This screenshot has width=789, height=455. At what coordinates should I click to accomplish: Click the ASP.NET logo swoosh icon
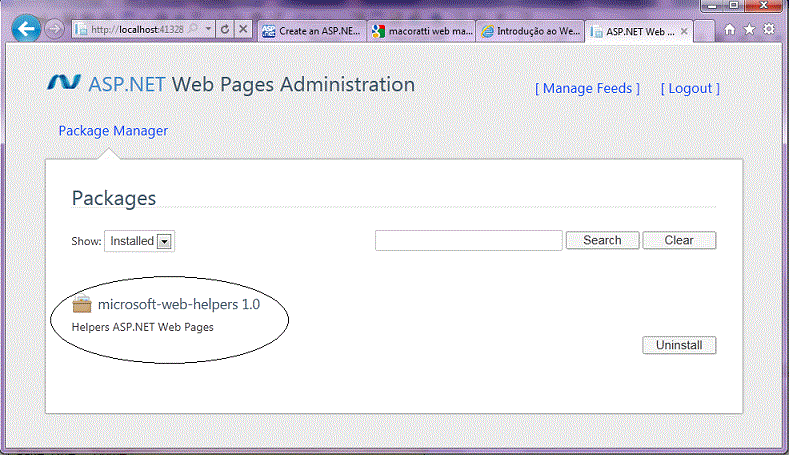coord(64,83)
